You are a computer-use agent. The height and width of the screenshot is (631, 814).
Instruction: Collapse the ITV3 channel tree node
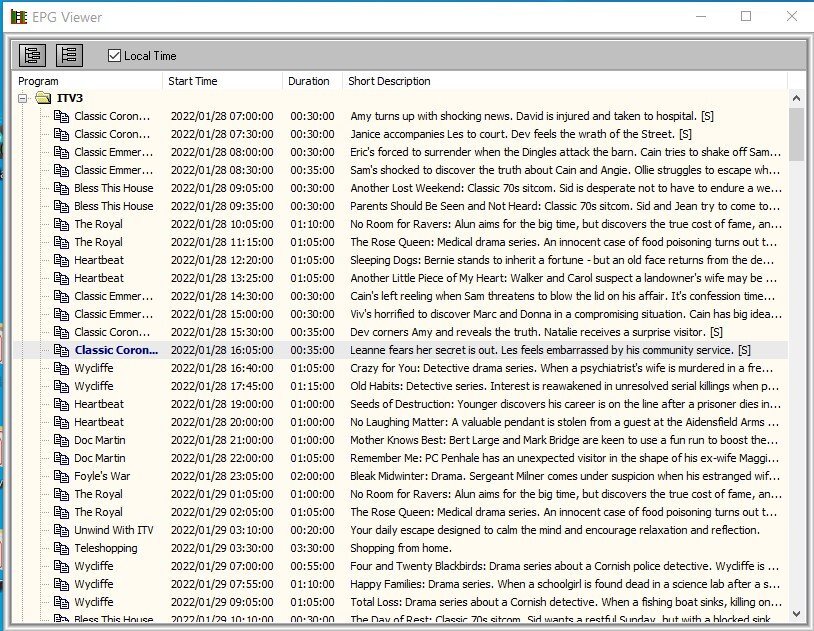click(22, 98)
